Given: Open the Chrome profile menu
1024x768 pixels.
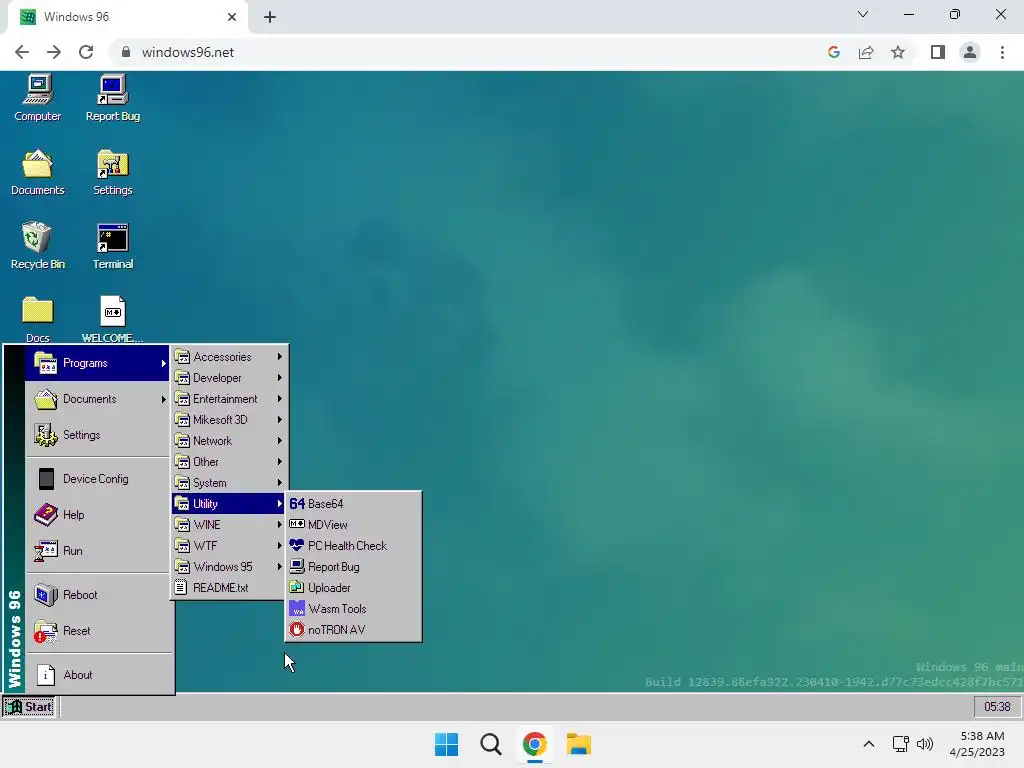Looking at the screenshot, I should pos(970,52).
